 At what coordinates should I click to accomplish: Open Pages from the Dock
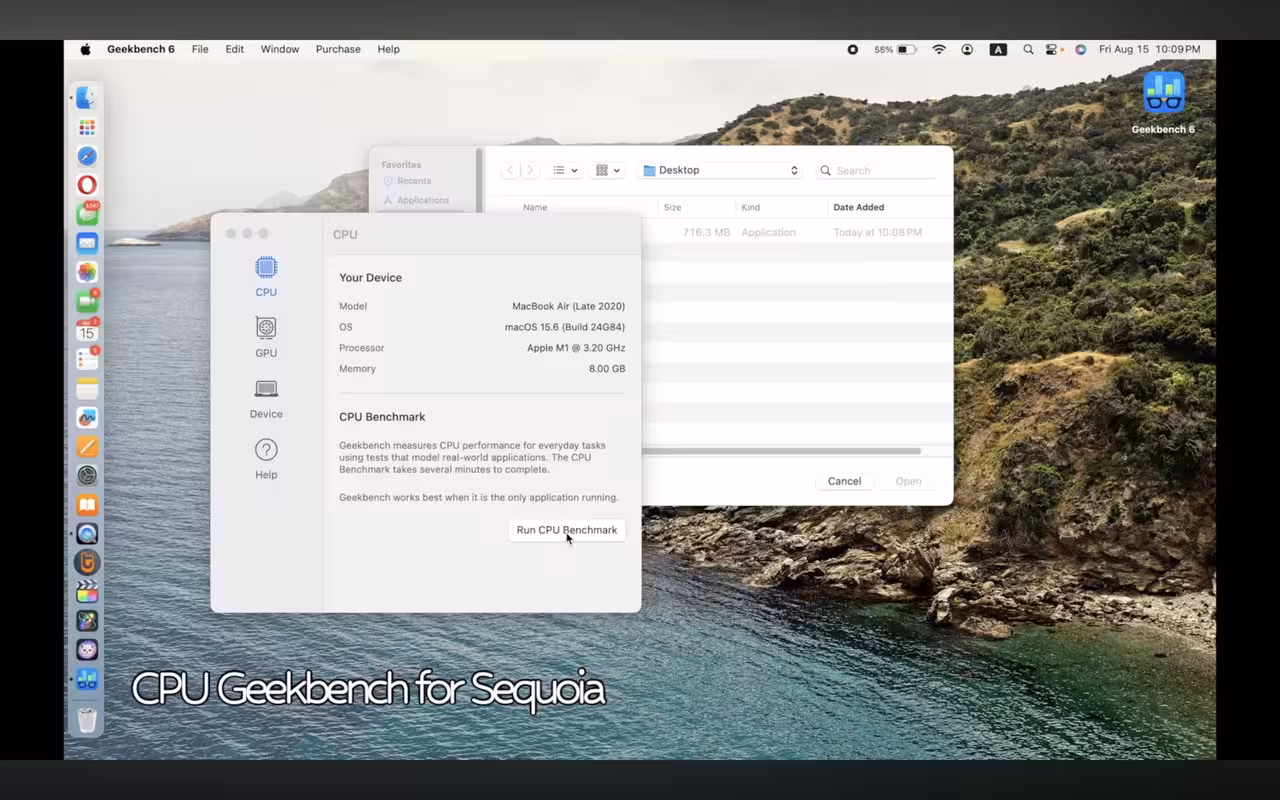point(87,447)
